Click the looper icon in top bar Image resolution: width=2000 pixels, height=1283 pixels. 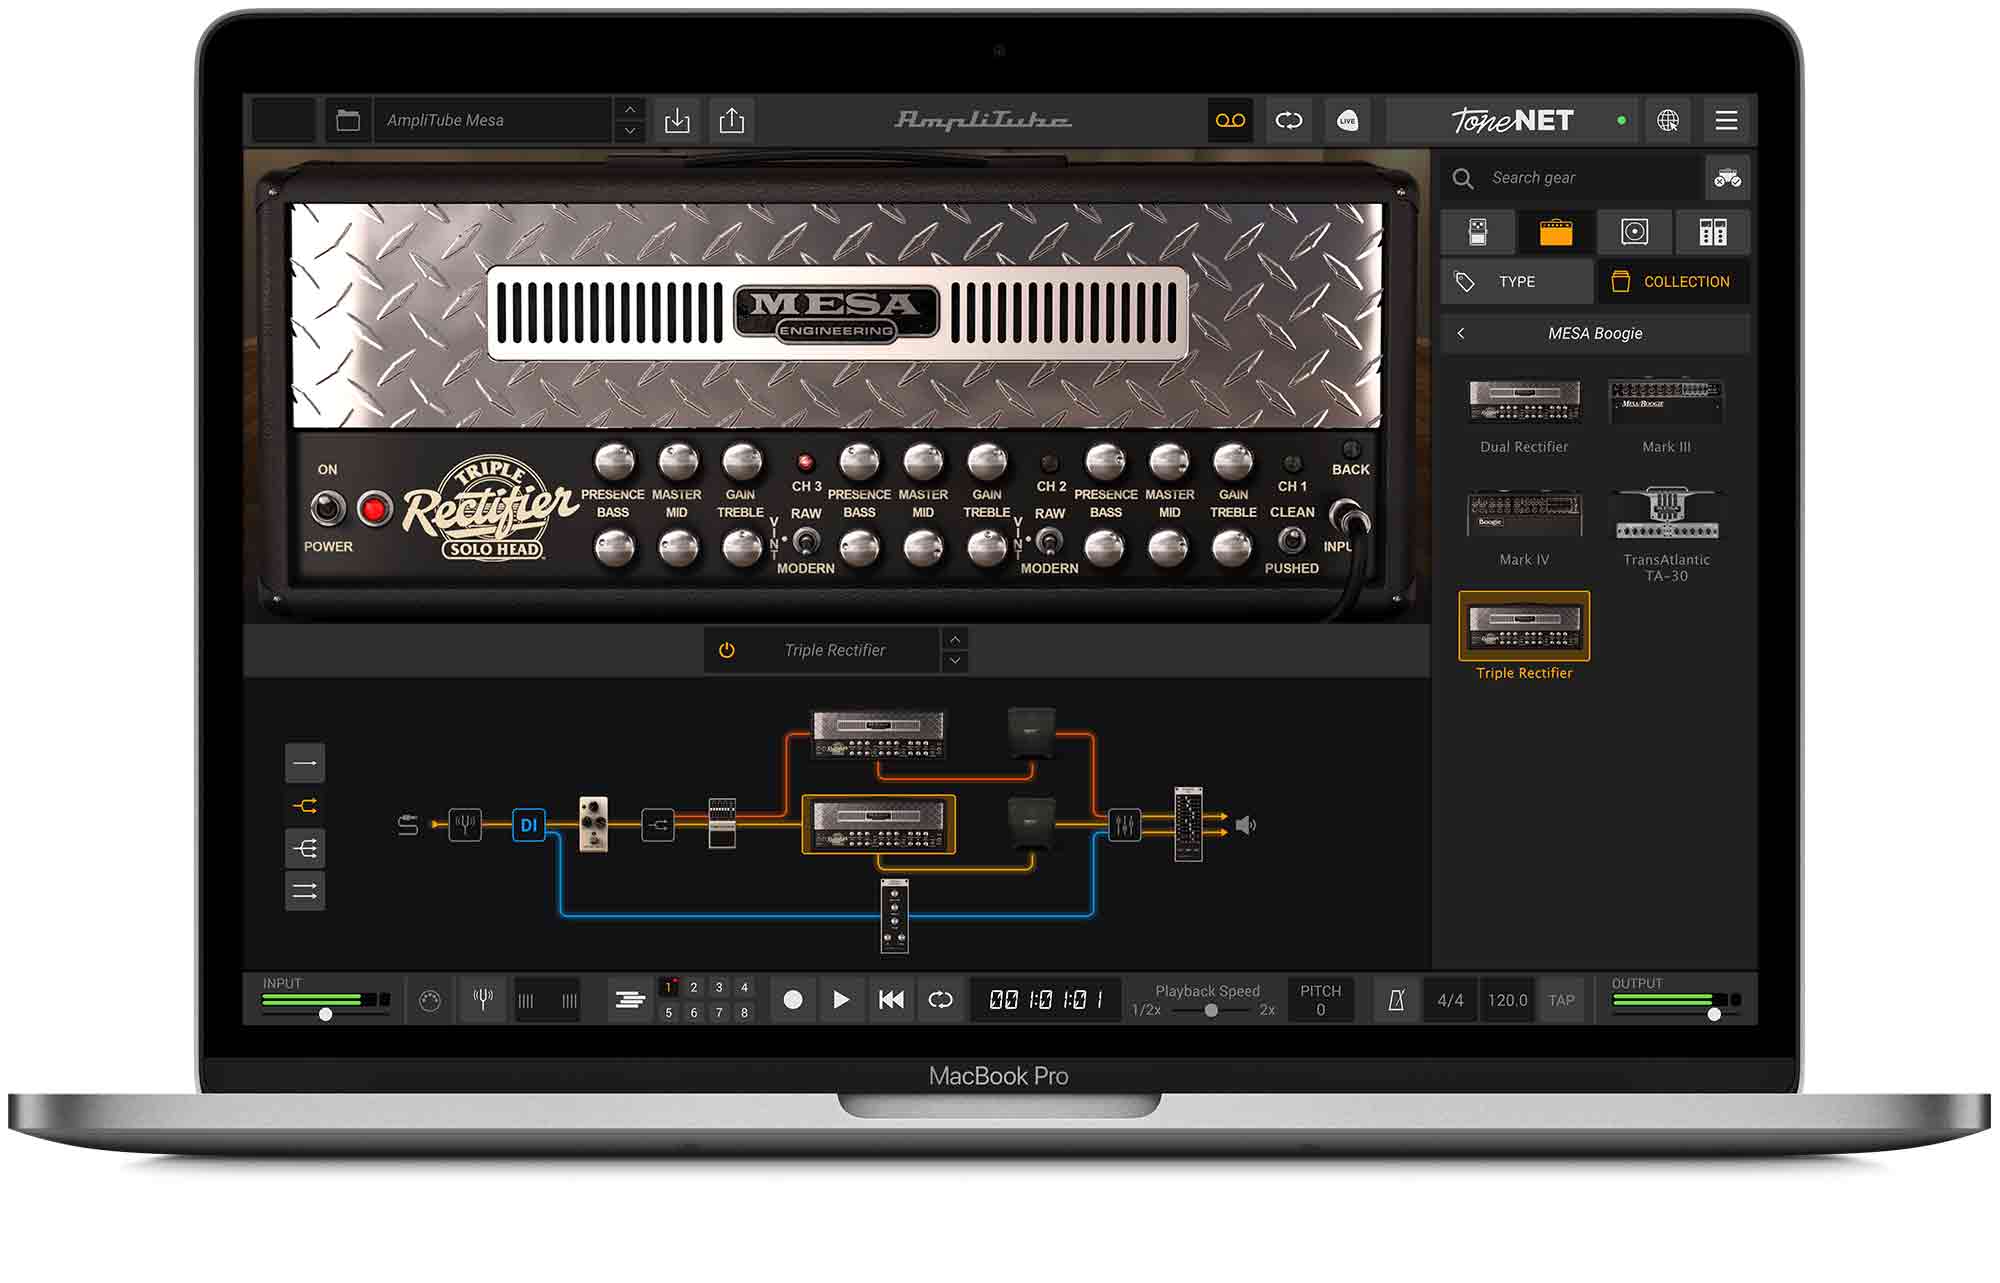(1289, 121)
